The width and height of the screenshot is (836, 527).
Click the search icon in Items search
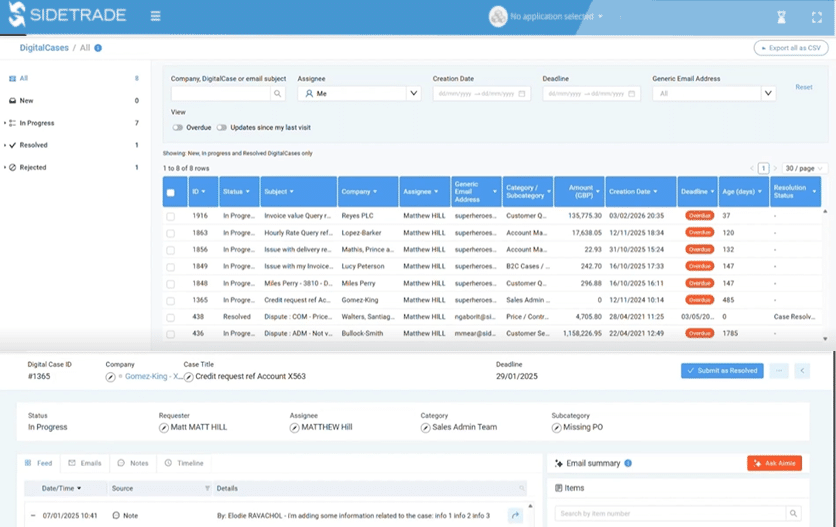click(793, 514)
